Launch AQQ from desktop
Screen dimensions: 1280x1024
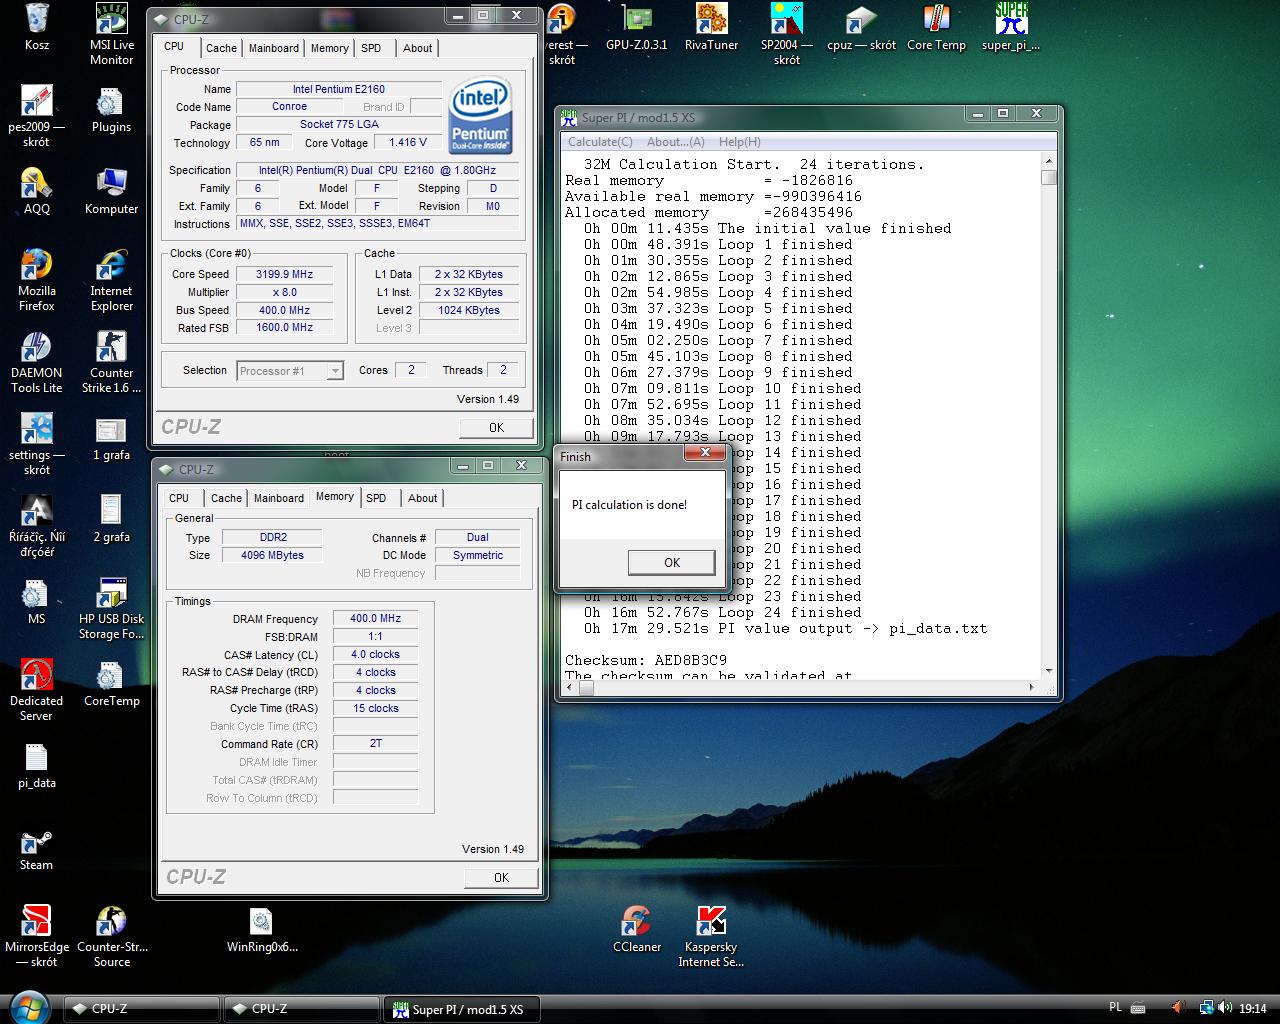pos(37,191)
